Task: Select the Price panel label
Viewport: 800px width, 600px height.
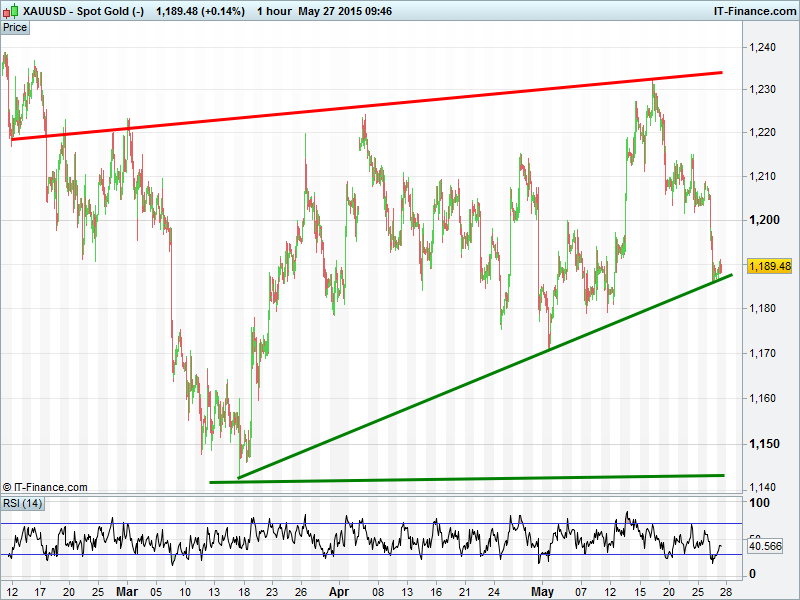Action: [15, 28]
